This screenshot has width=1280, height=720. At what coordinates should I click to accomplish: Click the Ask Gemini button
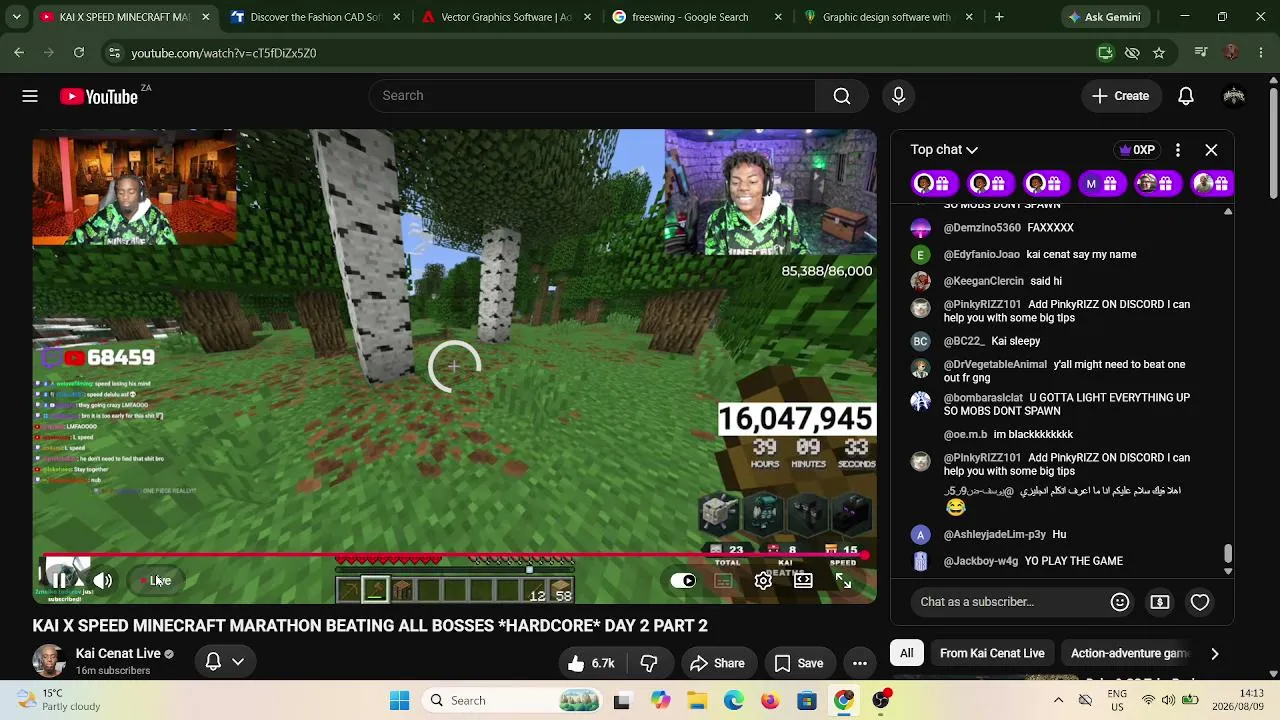1104,17
